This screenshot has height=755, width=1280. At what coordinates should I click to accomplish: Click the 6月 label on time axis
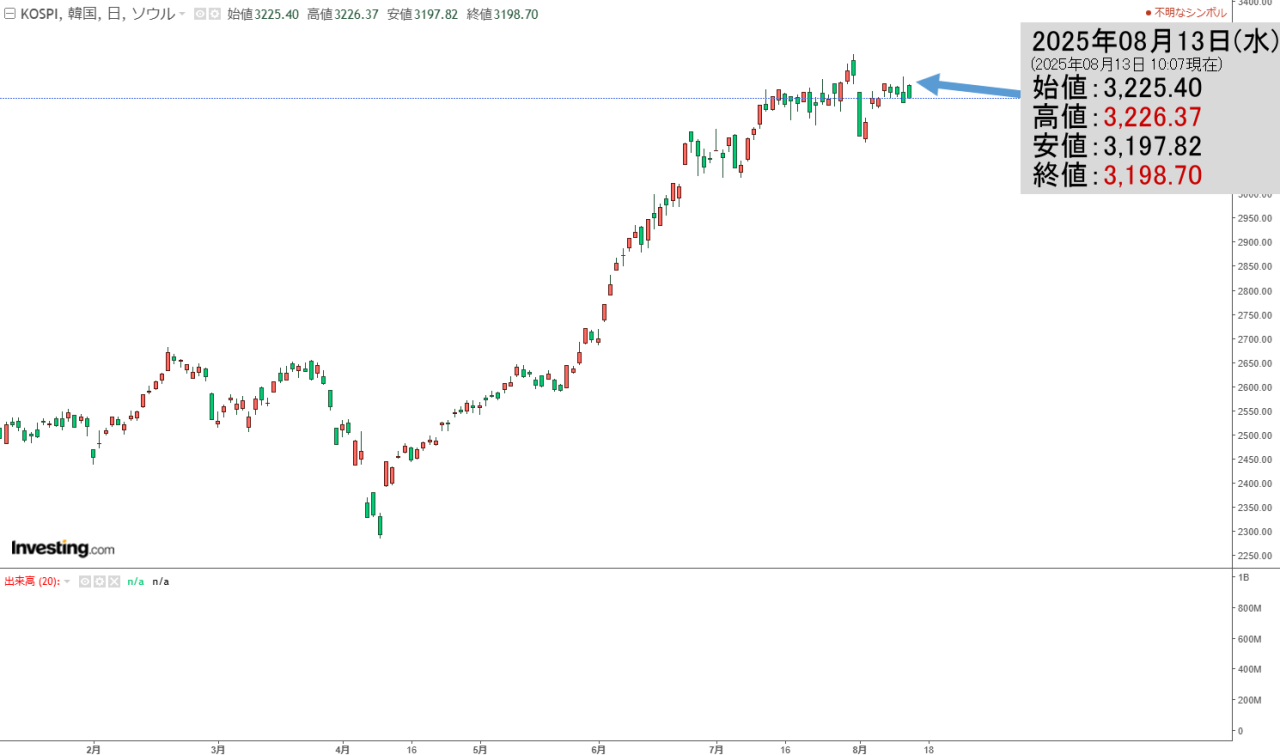598,747
